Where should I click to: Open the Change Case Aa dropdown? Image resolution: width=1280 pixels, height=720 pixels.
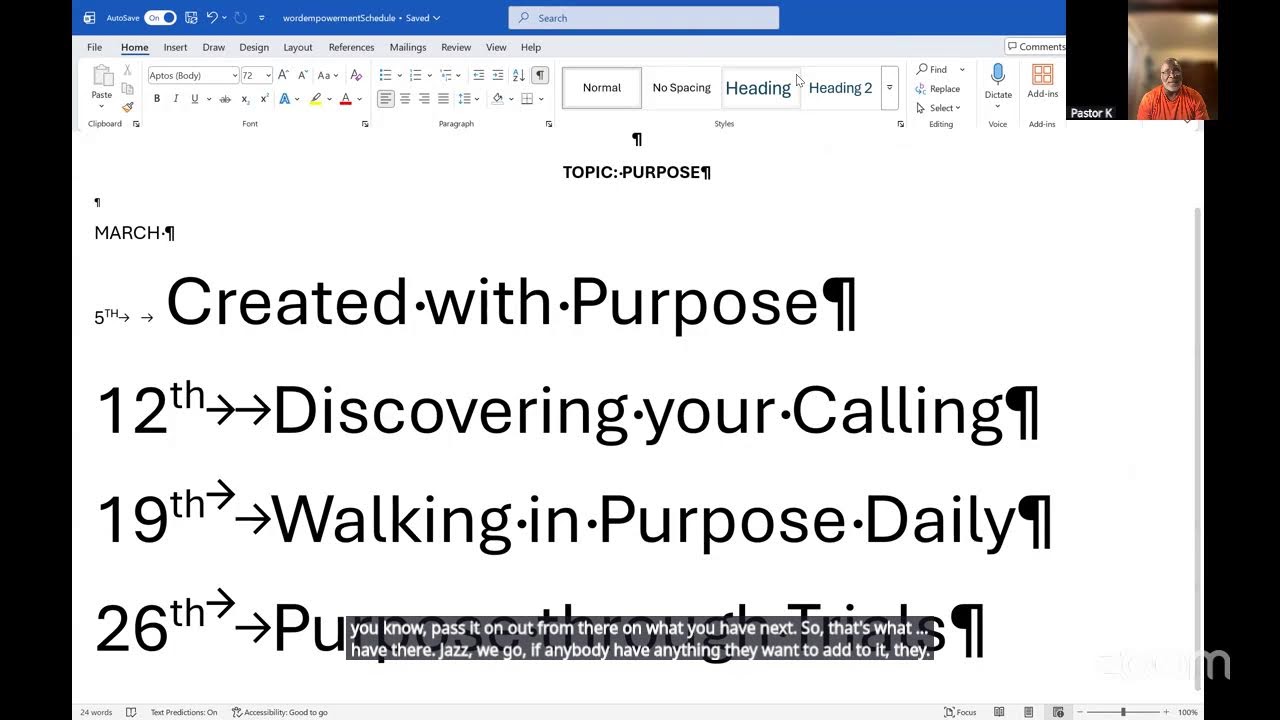point(327,75)
